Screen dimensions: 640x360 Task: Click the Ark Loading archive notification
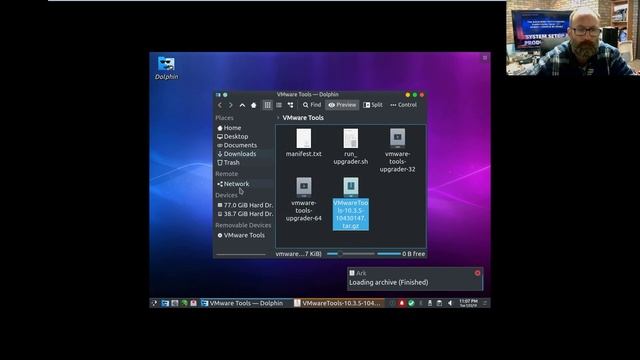pos(415,279)
